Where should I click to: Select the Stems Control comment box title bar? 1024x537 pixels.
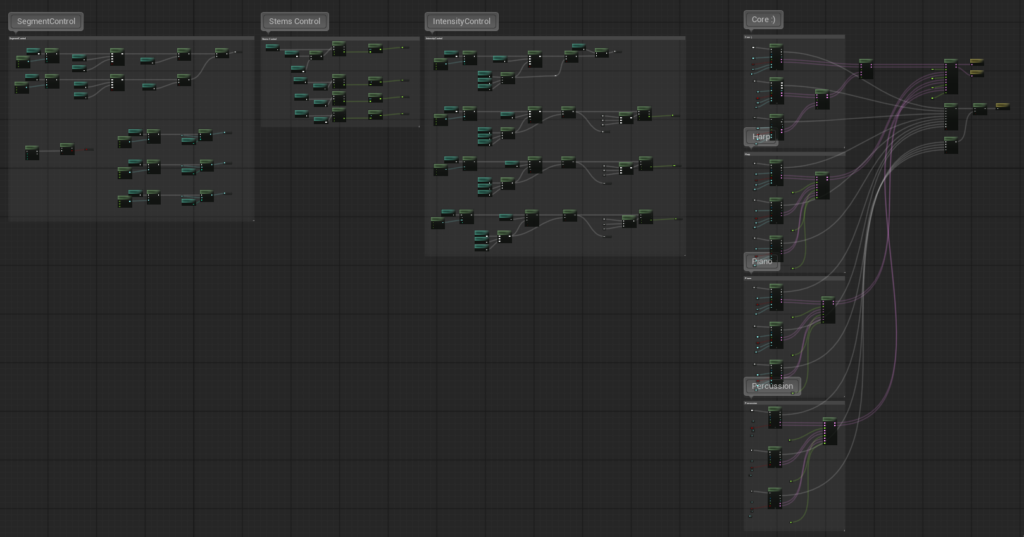[340, 38]
